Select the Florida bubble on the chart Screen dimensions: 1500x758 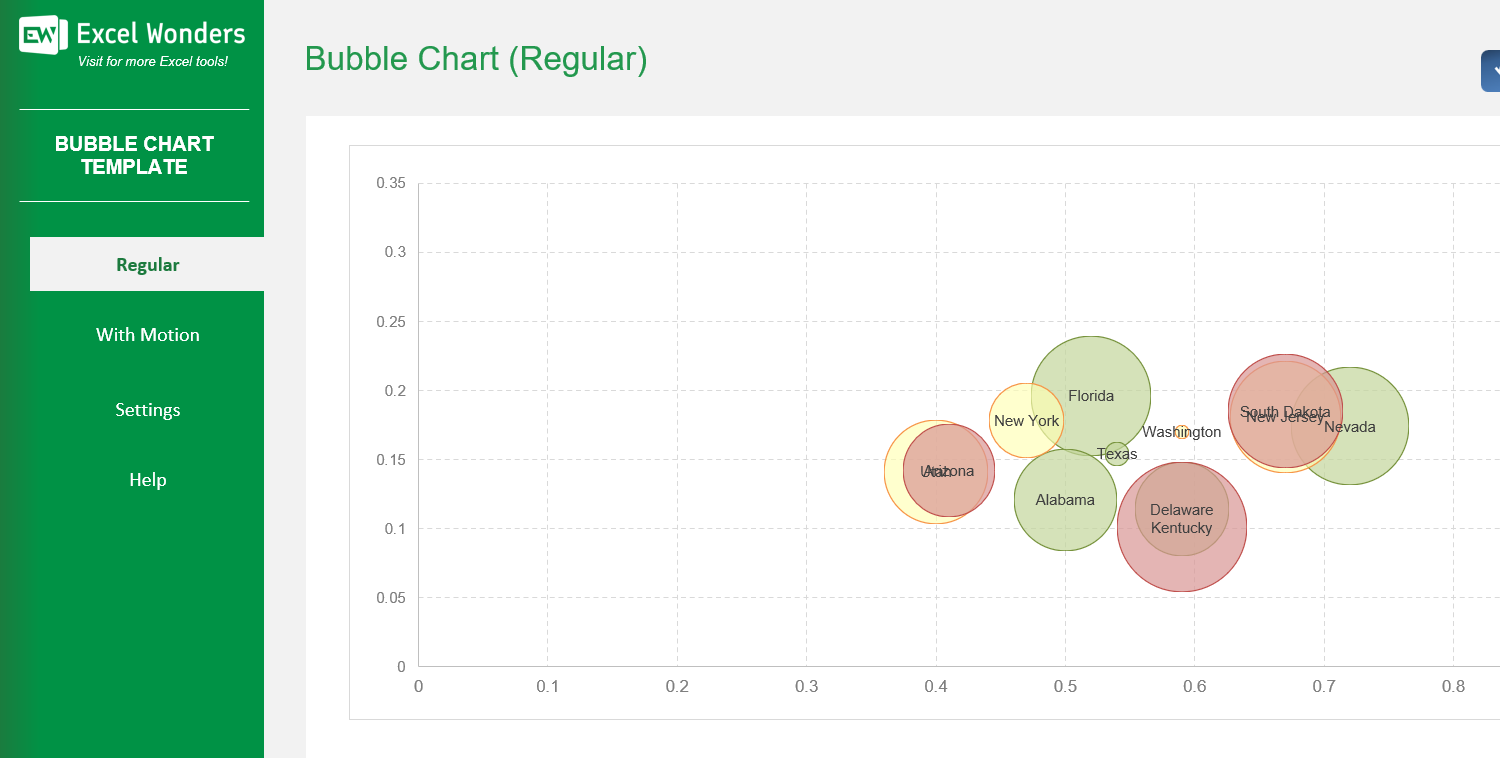1092,396
